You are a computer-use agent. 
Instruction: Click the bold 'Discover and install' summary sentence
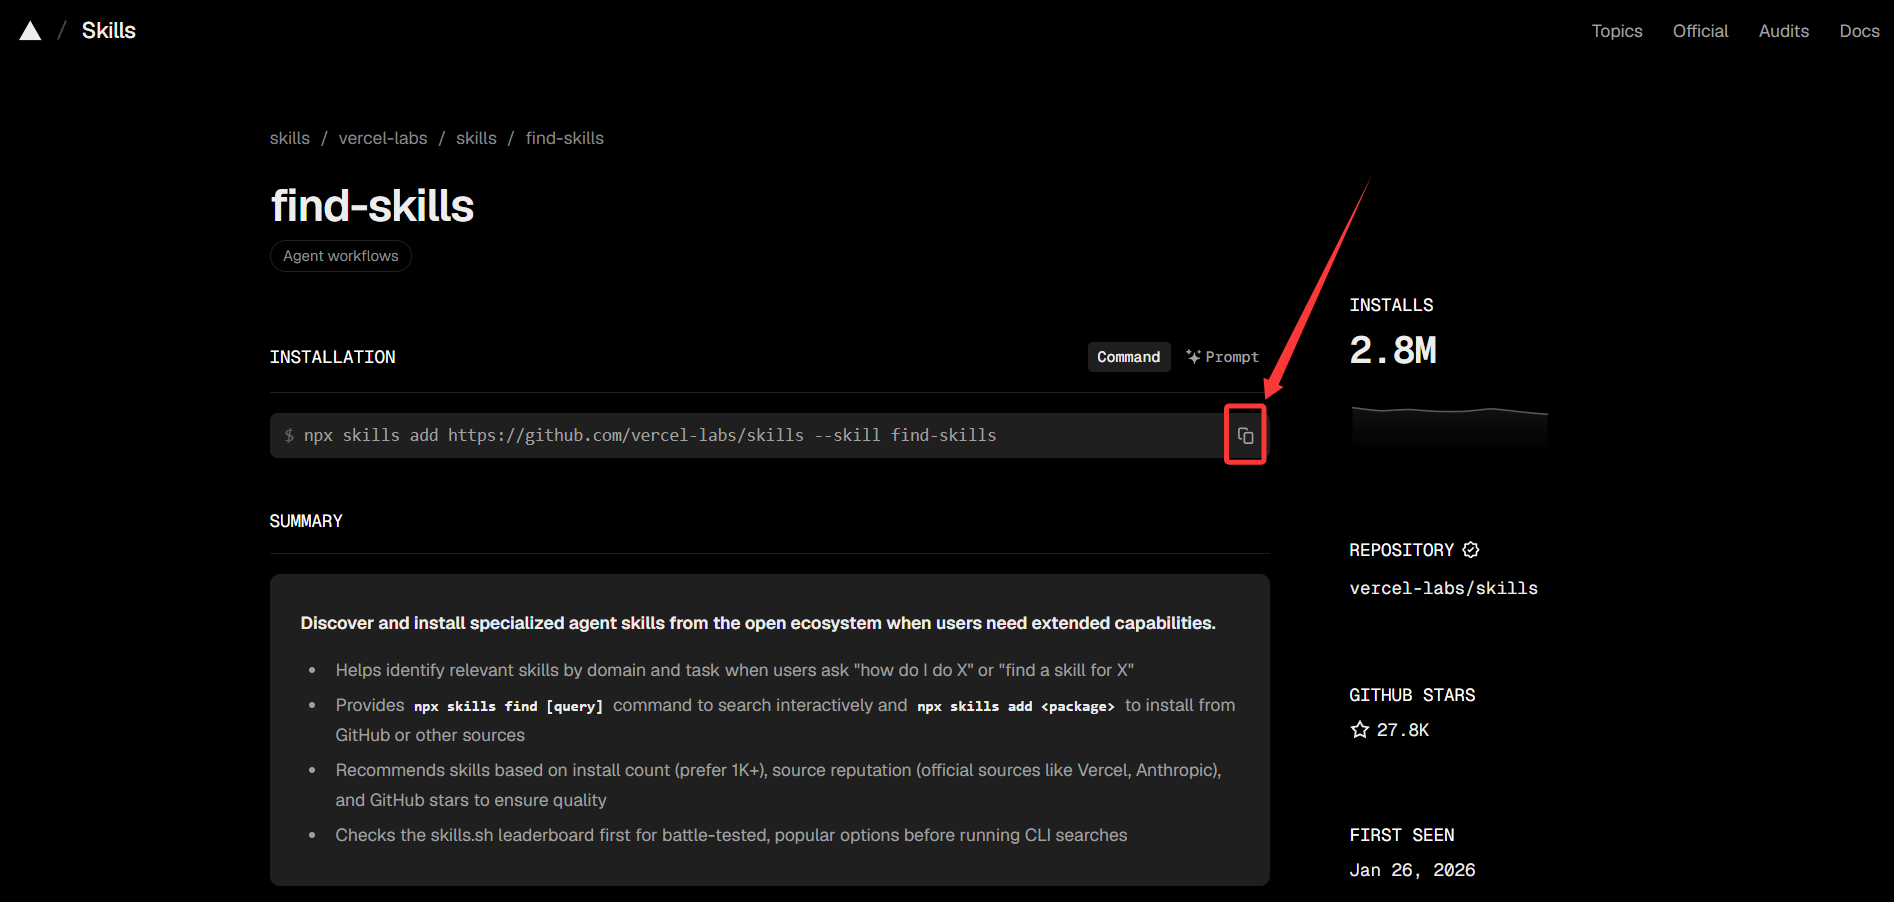tap(758, 623)
